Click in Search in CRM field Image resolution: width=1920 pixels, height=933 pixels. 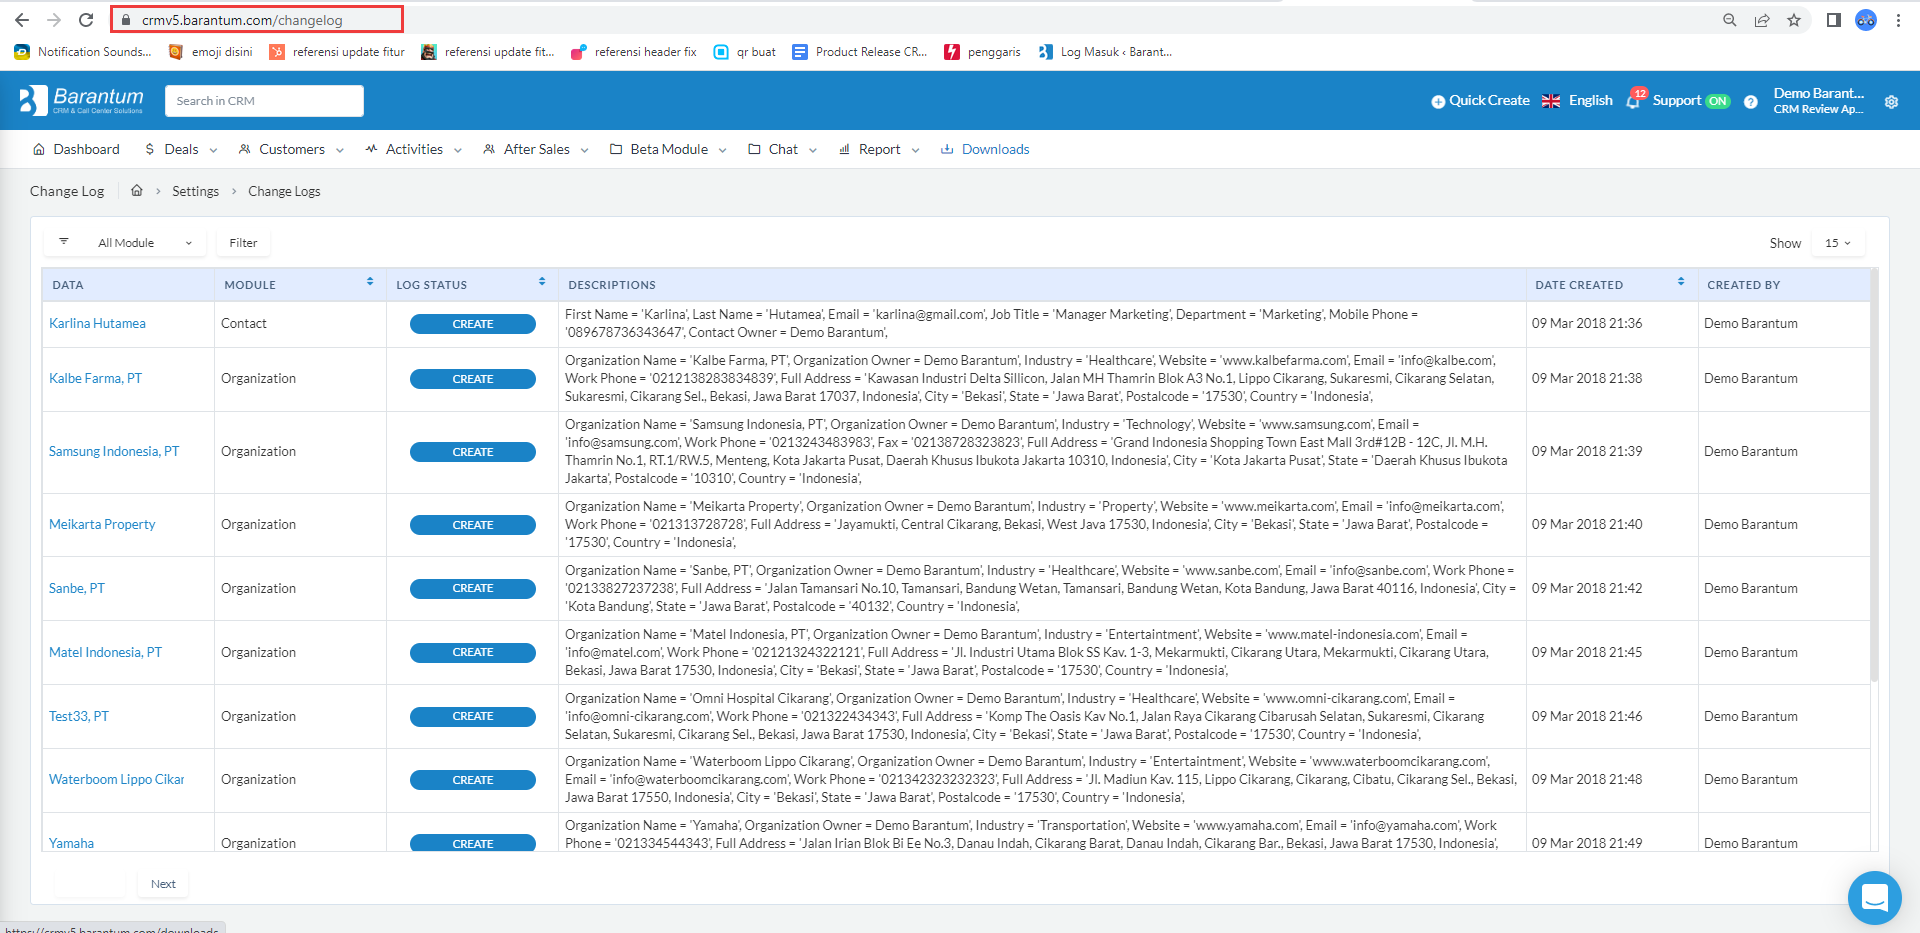264,101
